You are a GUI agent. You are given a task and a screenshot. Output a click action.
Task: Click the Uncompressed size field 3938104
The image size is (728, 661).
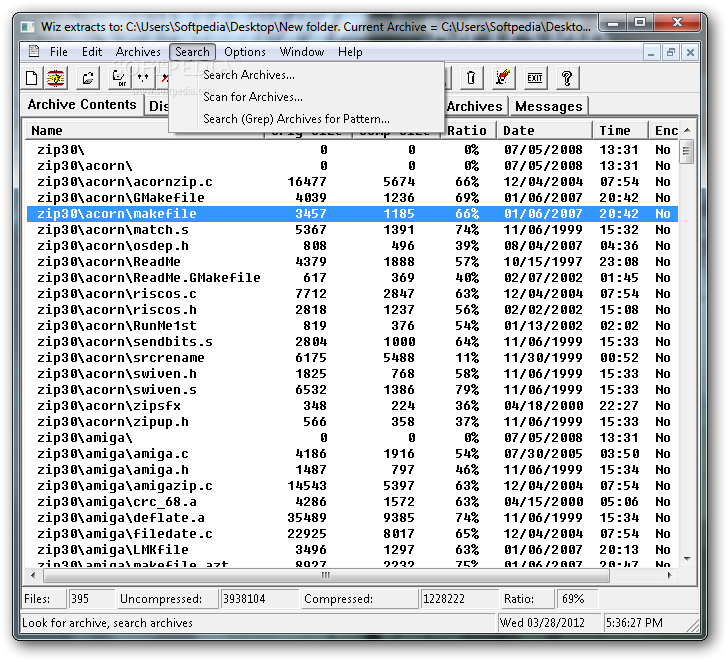point(259,599)
